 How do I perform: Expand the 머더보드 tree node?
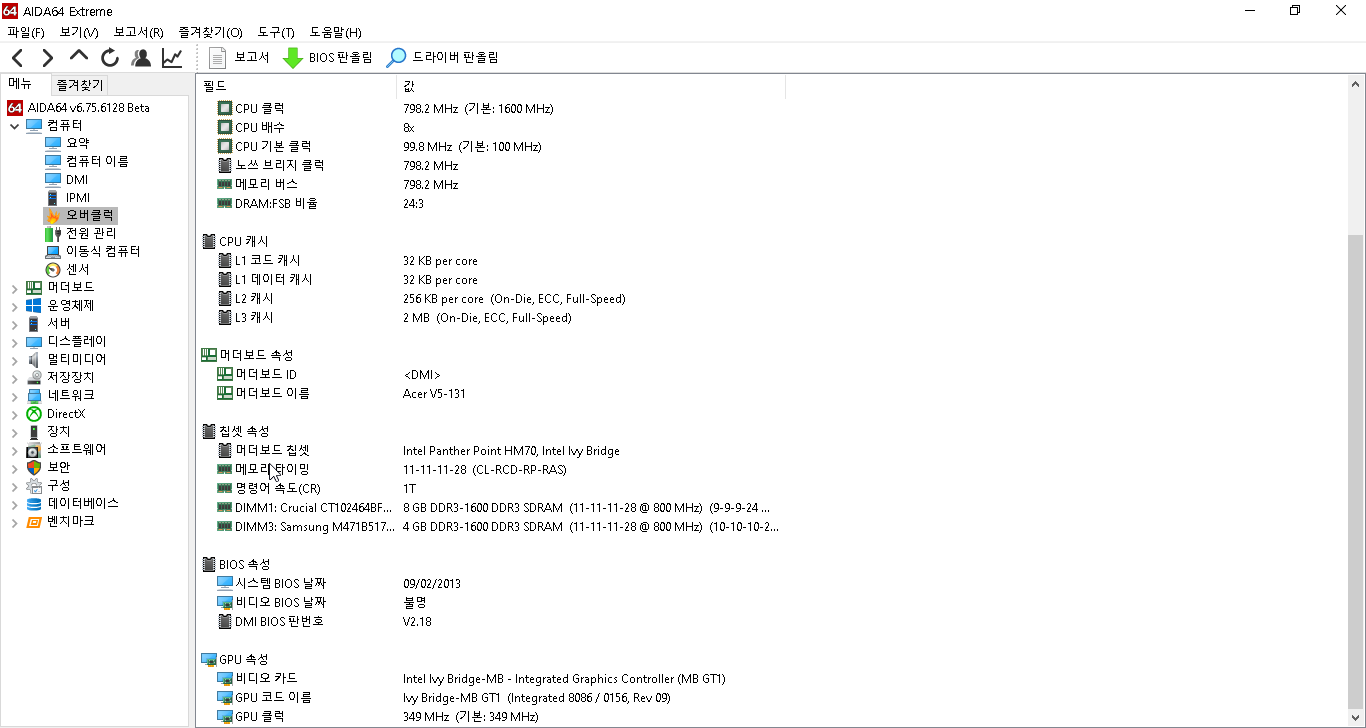pyautogui.click(x=14, y=288)
